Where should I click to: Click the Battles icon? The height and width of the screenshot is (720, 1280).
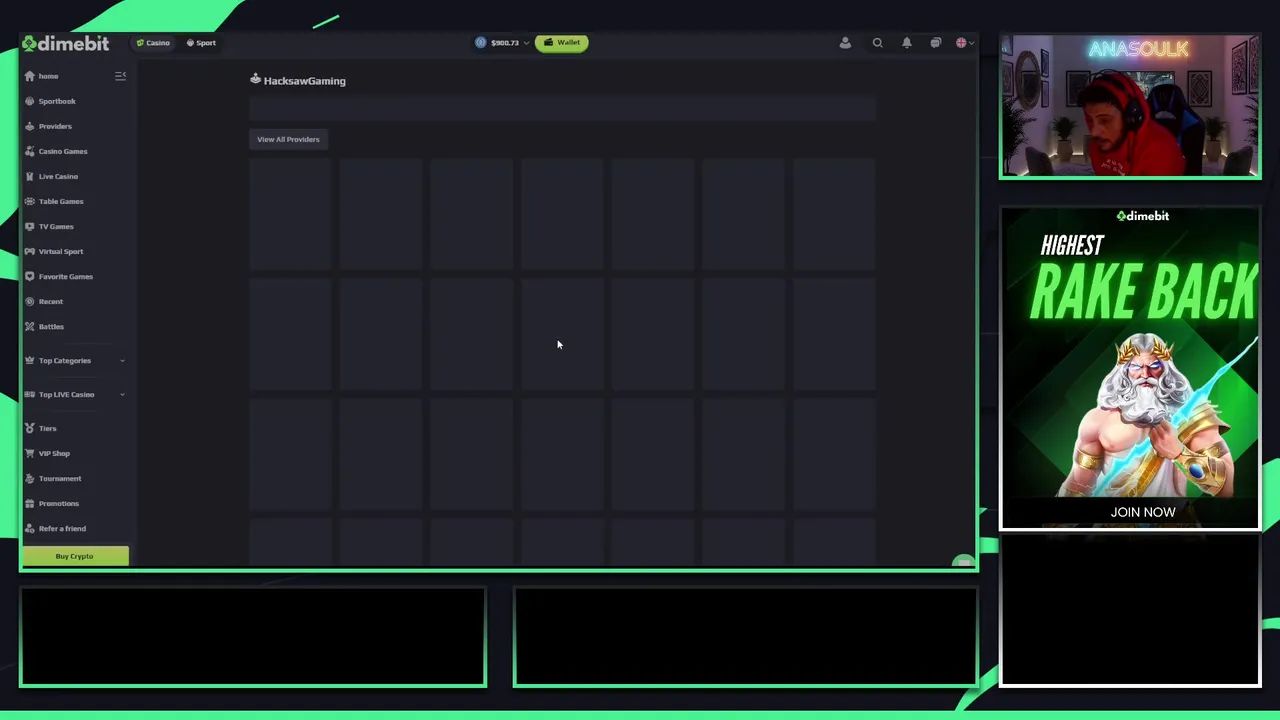29,326
